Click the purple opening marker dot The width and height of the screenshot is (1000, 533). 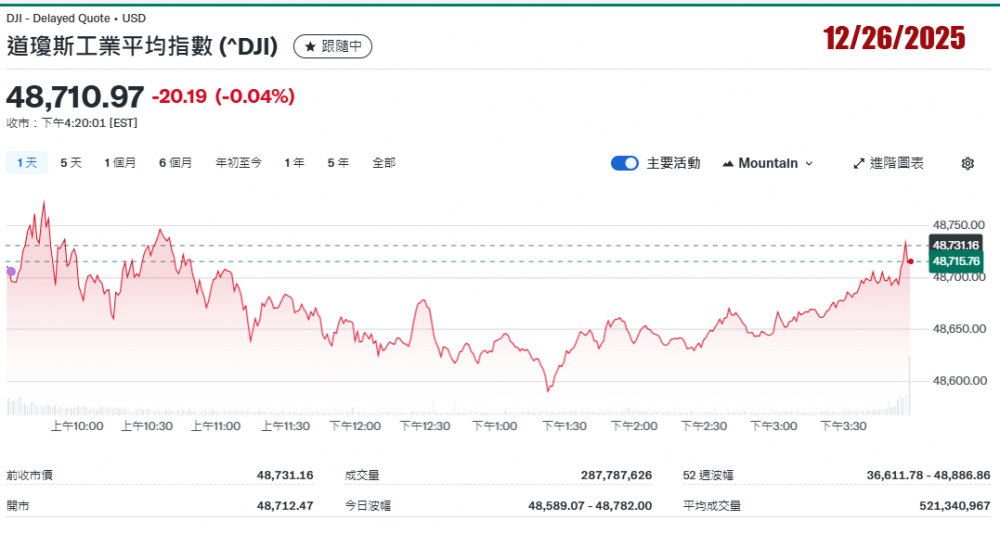point(11,271)
